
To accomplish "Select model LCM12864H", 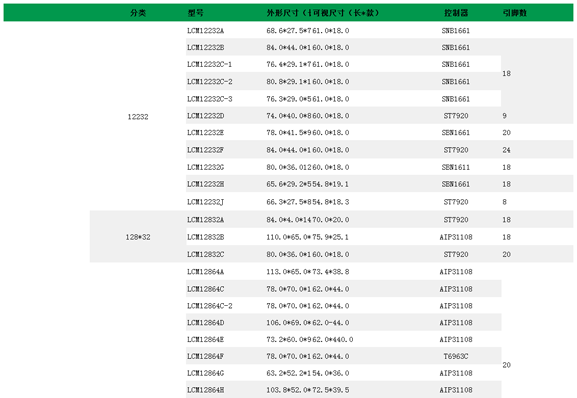I will (205, 390).
